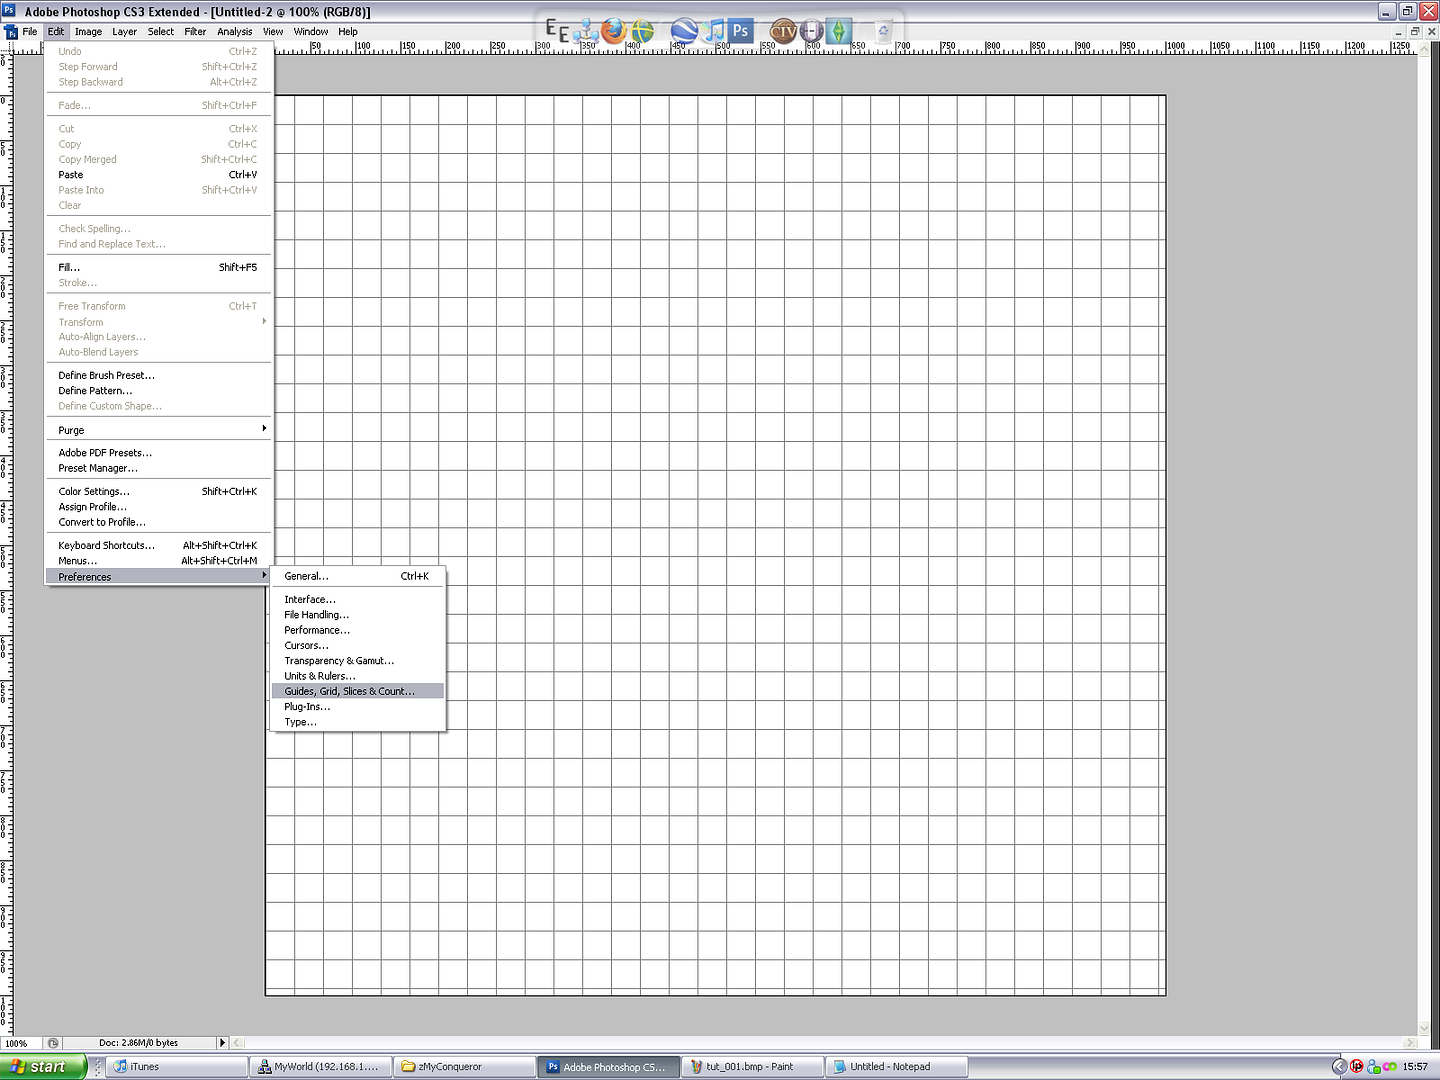This screenshot has height=1080, width=1440.
Task: Open the Menus customization entry
Action: (158, 561)
